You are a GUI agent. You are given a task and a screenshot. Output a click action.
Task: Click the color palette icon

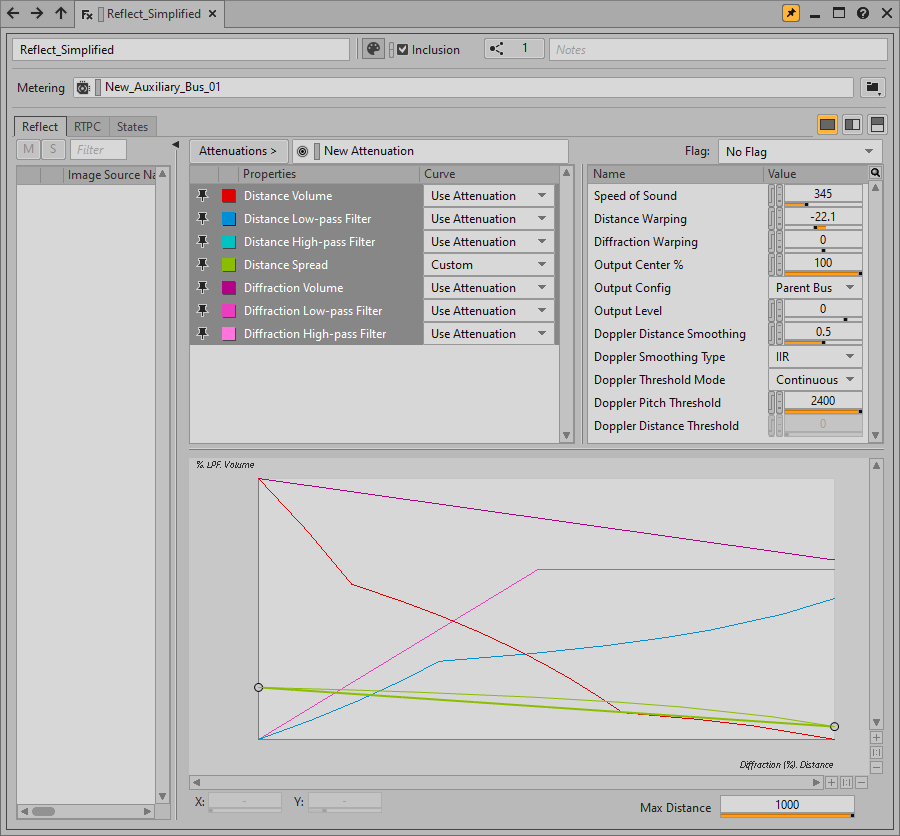point(373,49)
